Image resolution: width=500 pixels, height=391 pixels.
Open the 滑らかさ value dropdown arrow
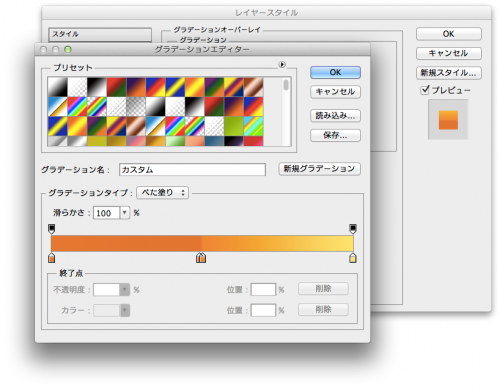pos(125,213)
